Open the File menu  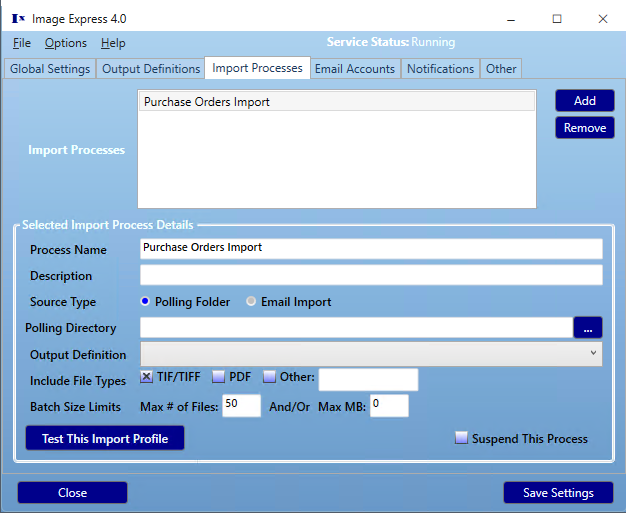[x=22, y=43]
